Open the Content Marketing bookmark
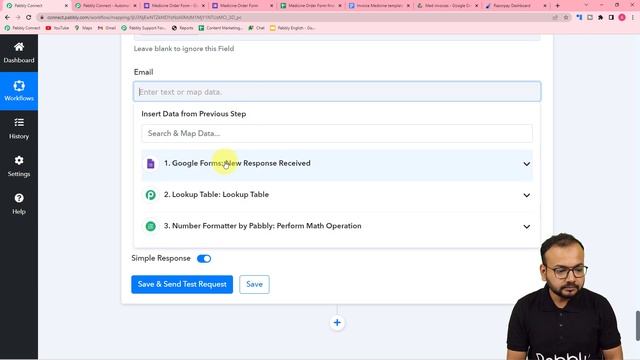This screenshot has height=360, width=640. 221,28
